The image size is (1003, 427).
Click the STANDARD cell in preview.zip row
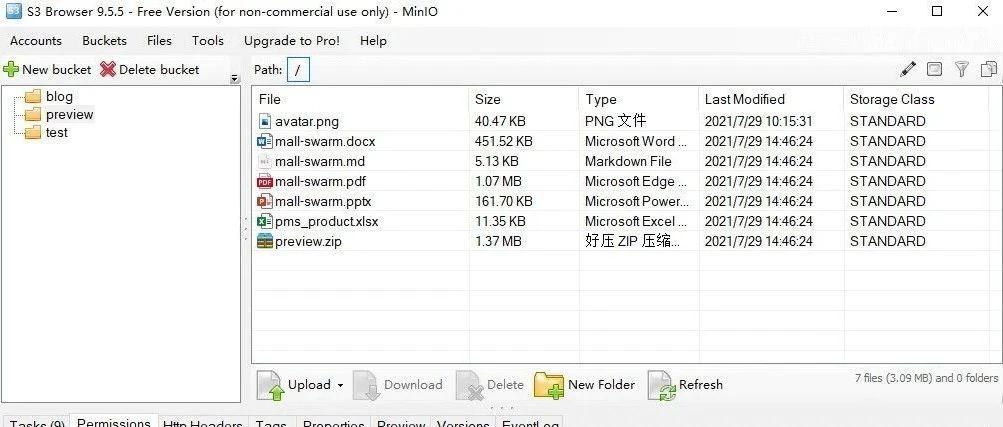887,242
